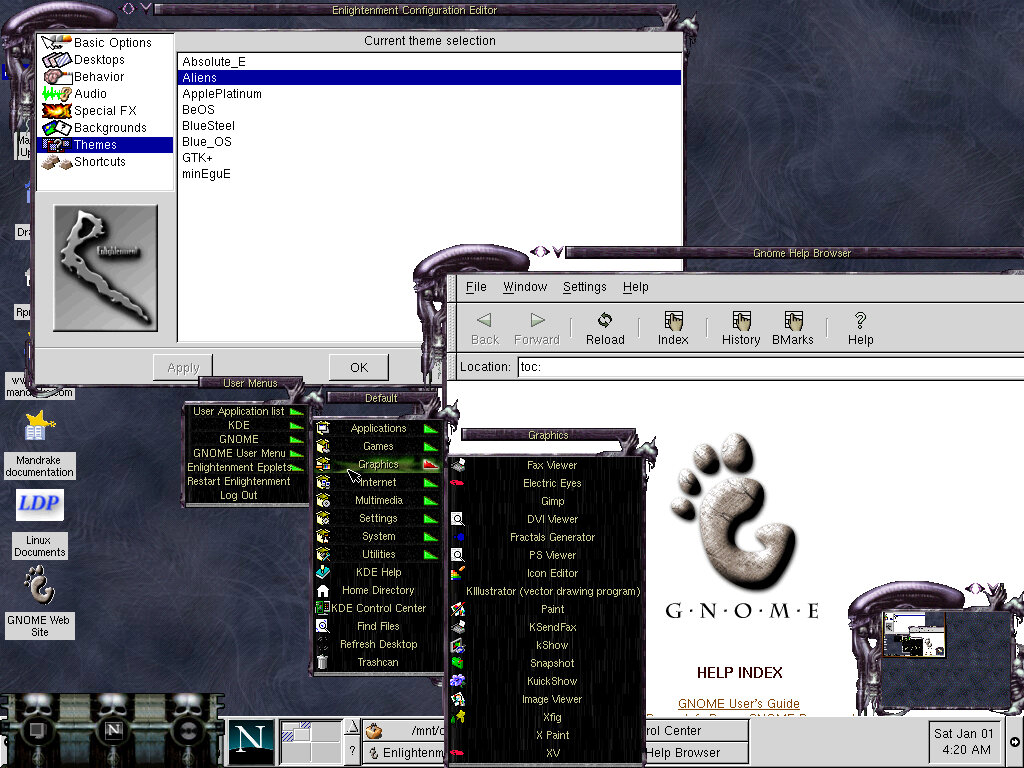
Task: Follow the GNOME User's Guide link
Action: coord(738,704)
